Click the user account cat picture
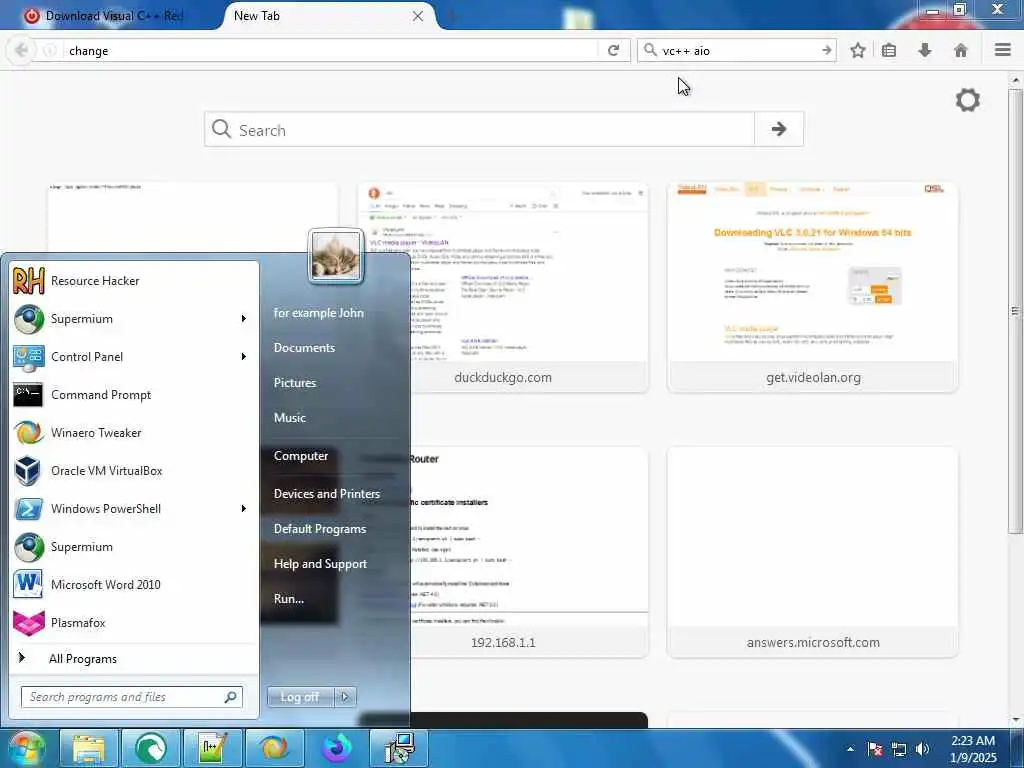Image resolution: width=1024 pixels, height=768 pixels. (x=336, y=255)
